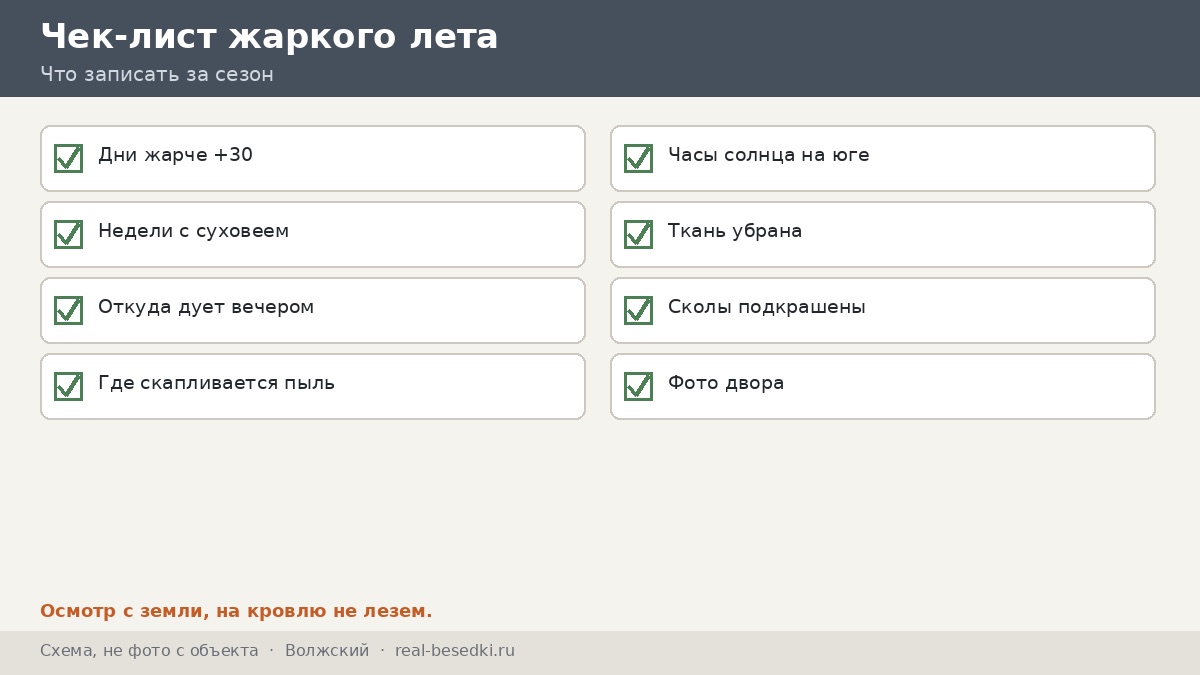The width and height of the screenshot is (1200, 675).
Task: Uncheck the "Ткань убрана" checkbox
Action: click(x=638, y=234)
